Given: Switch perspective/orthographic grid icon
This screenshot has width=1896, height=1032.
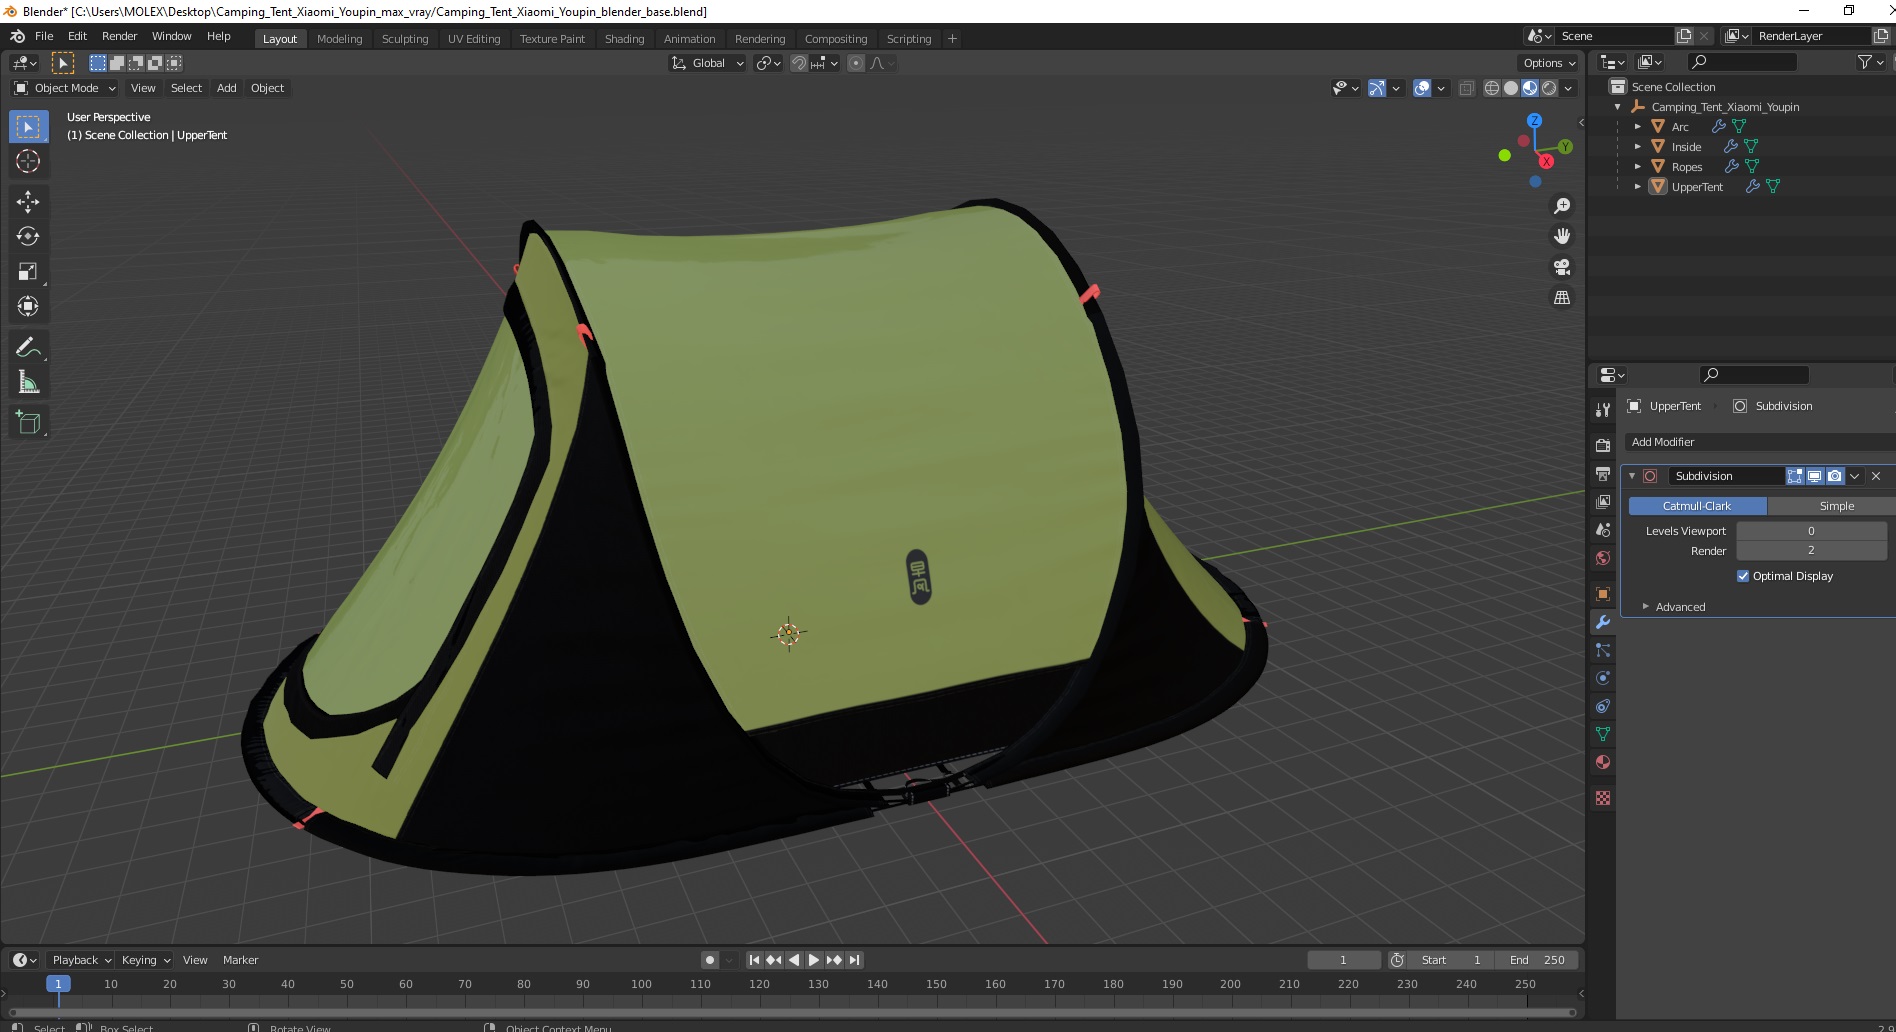Looking at the screenshot, I should pyautogui.click(x=1561, y=297).
